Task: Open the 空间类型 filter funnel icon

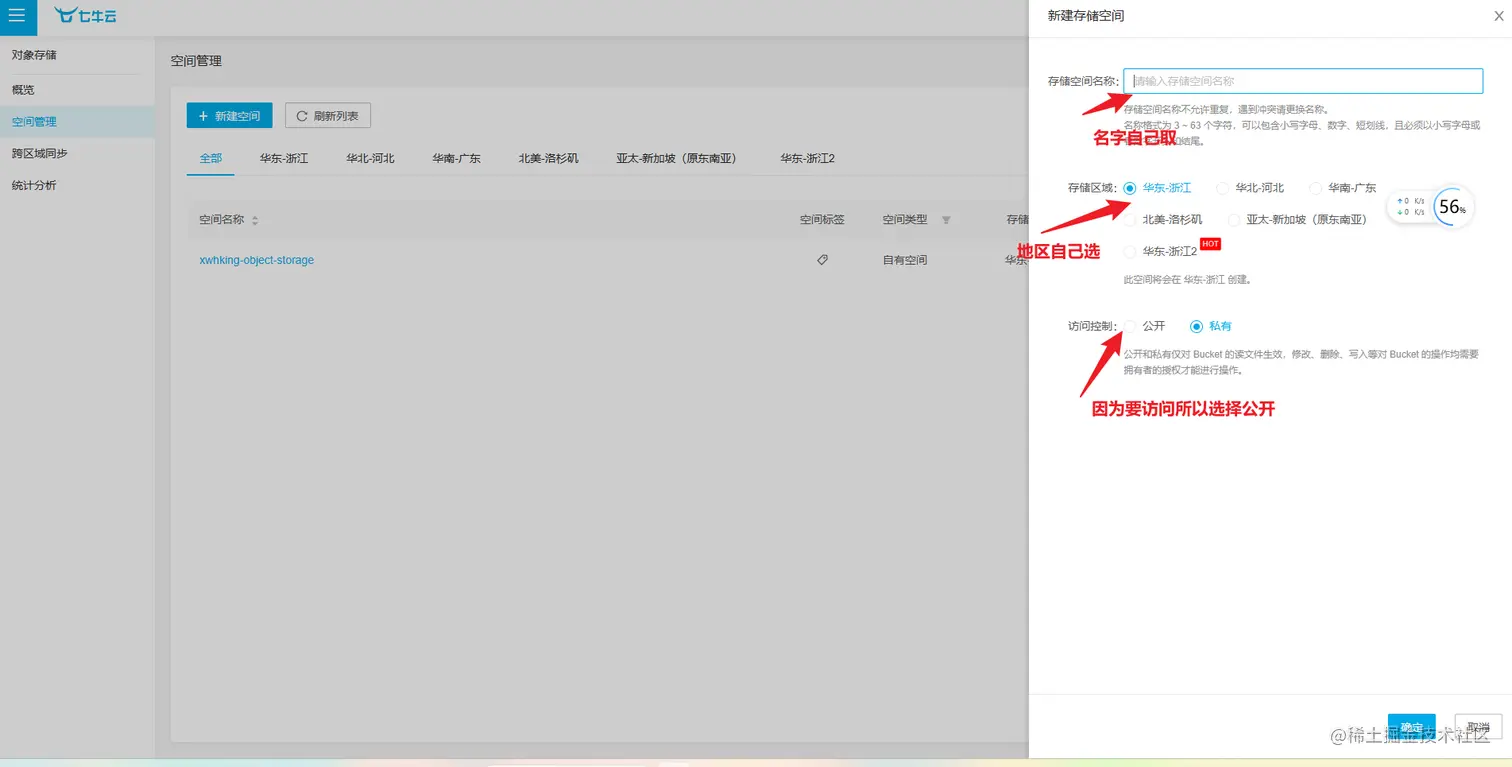Action: pos(946,220)
